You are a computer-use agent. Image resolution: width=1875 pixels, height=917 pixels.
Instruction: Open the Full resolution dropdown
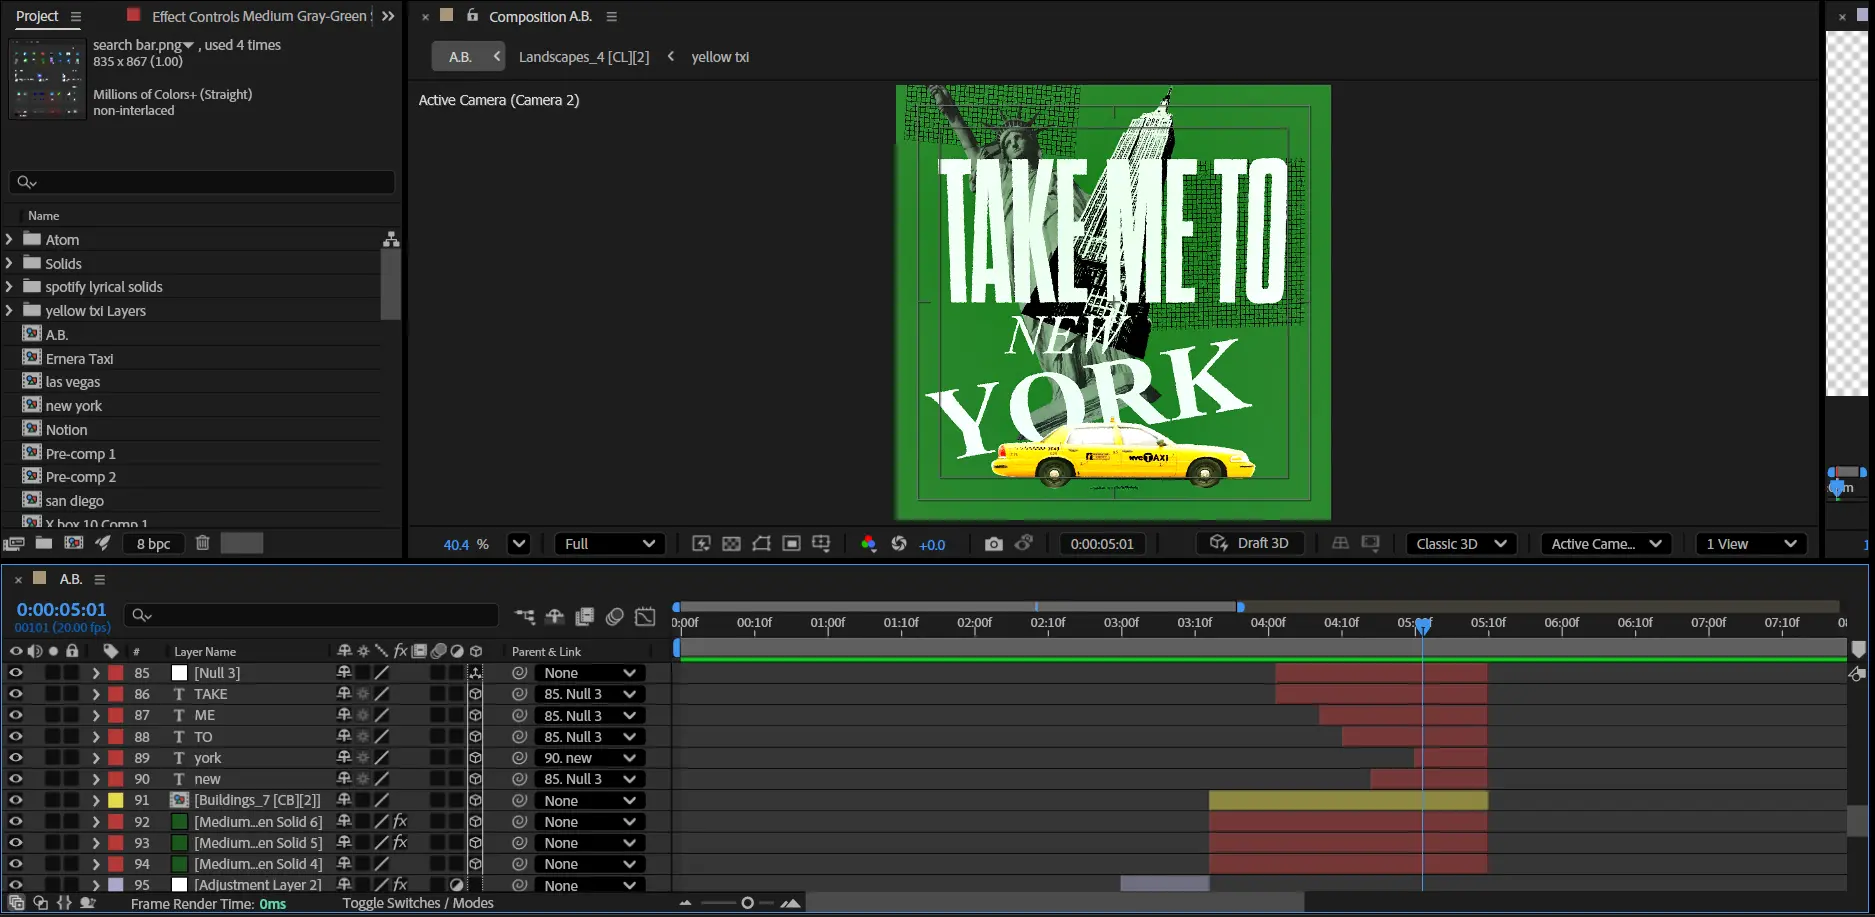coord(609,544)
